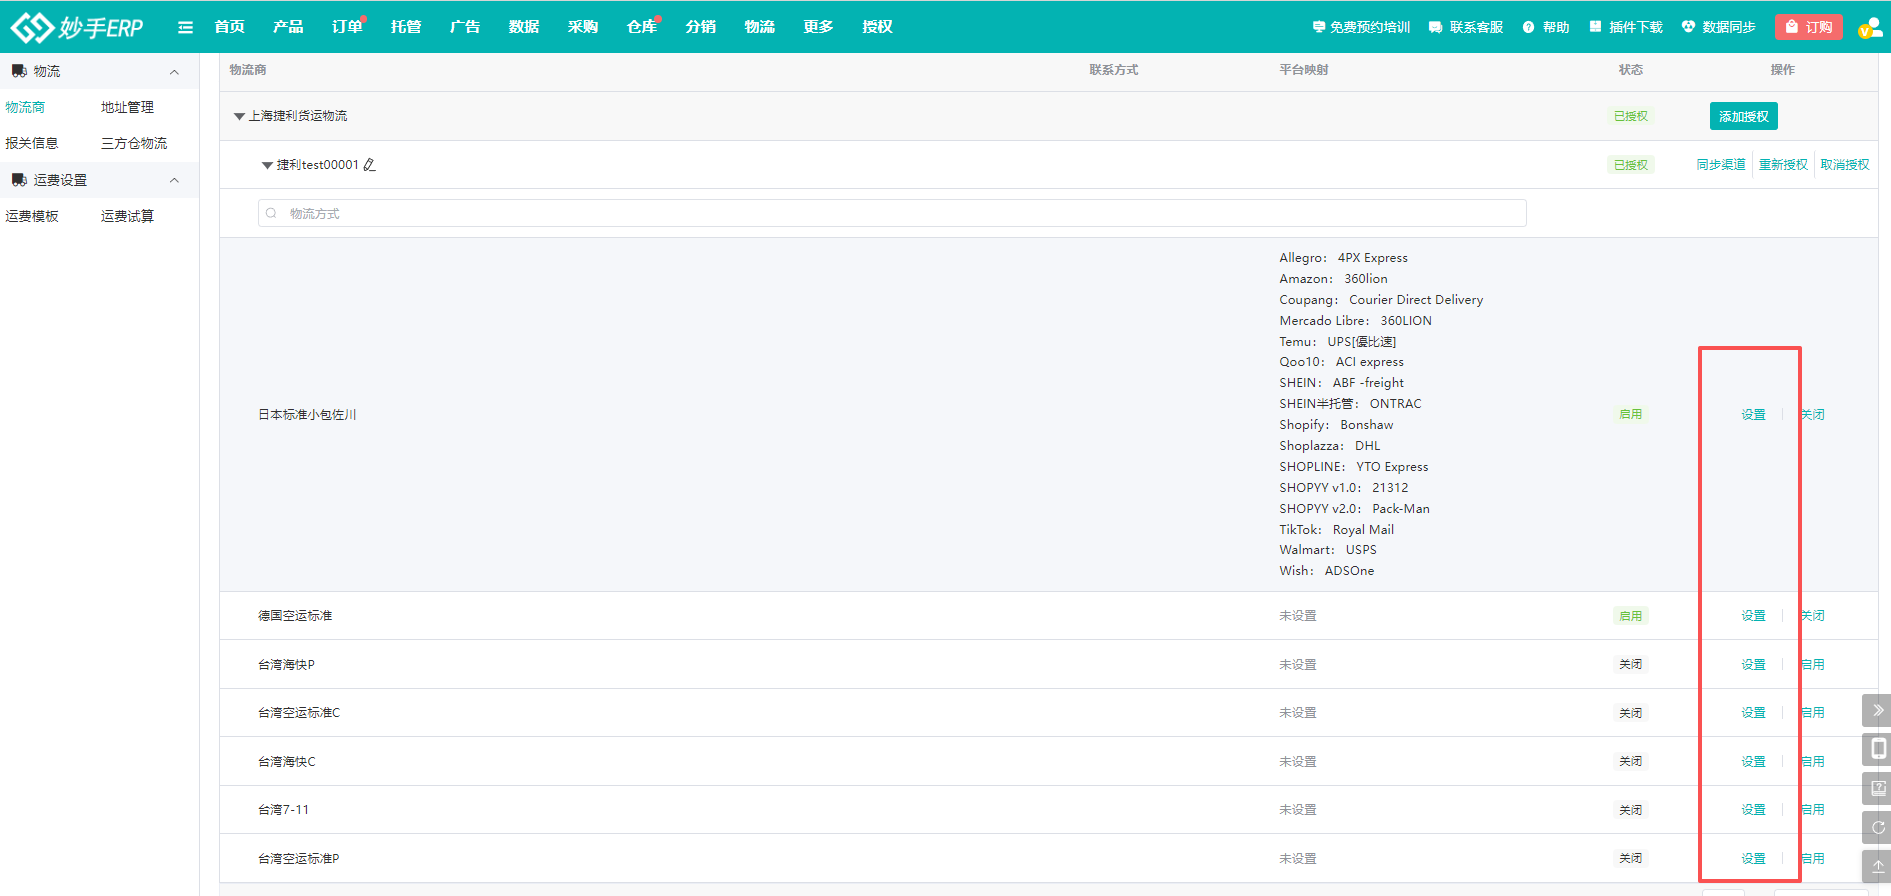
Task: Click the pencil edit icon beside 捷利test00001
Action: [370, 165]
